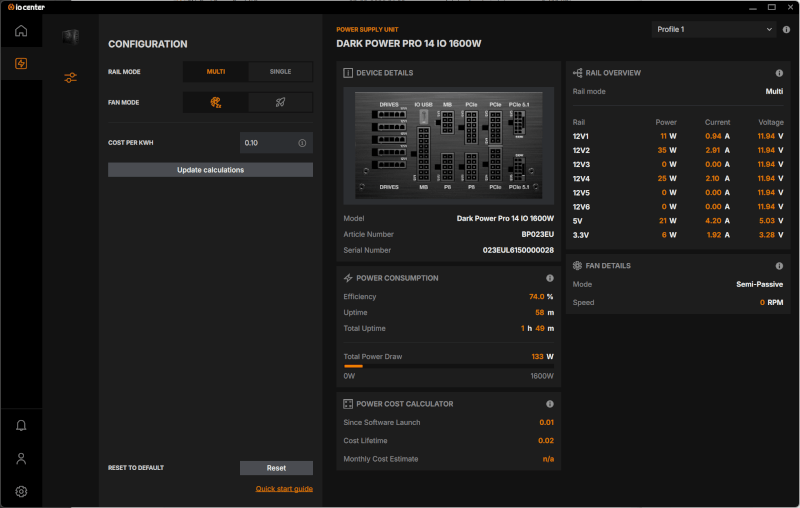Image resolution: width=800 pixels, height=508 pixels.
Task: Click the 133 W total power draw value
Action: [542, 357]
